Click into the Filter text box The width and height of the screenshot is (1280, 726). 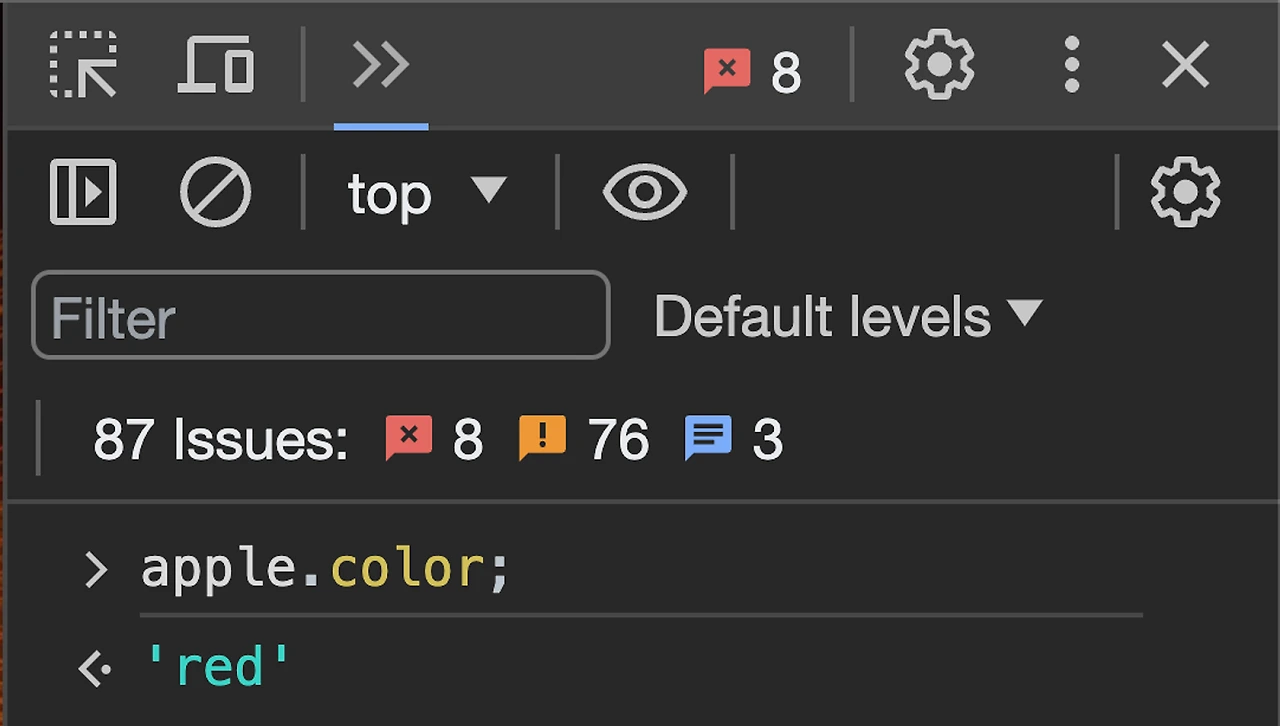(320, 316)
